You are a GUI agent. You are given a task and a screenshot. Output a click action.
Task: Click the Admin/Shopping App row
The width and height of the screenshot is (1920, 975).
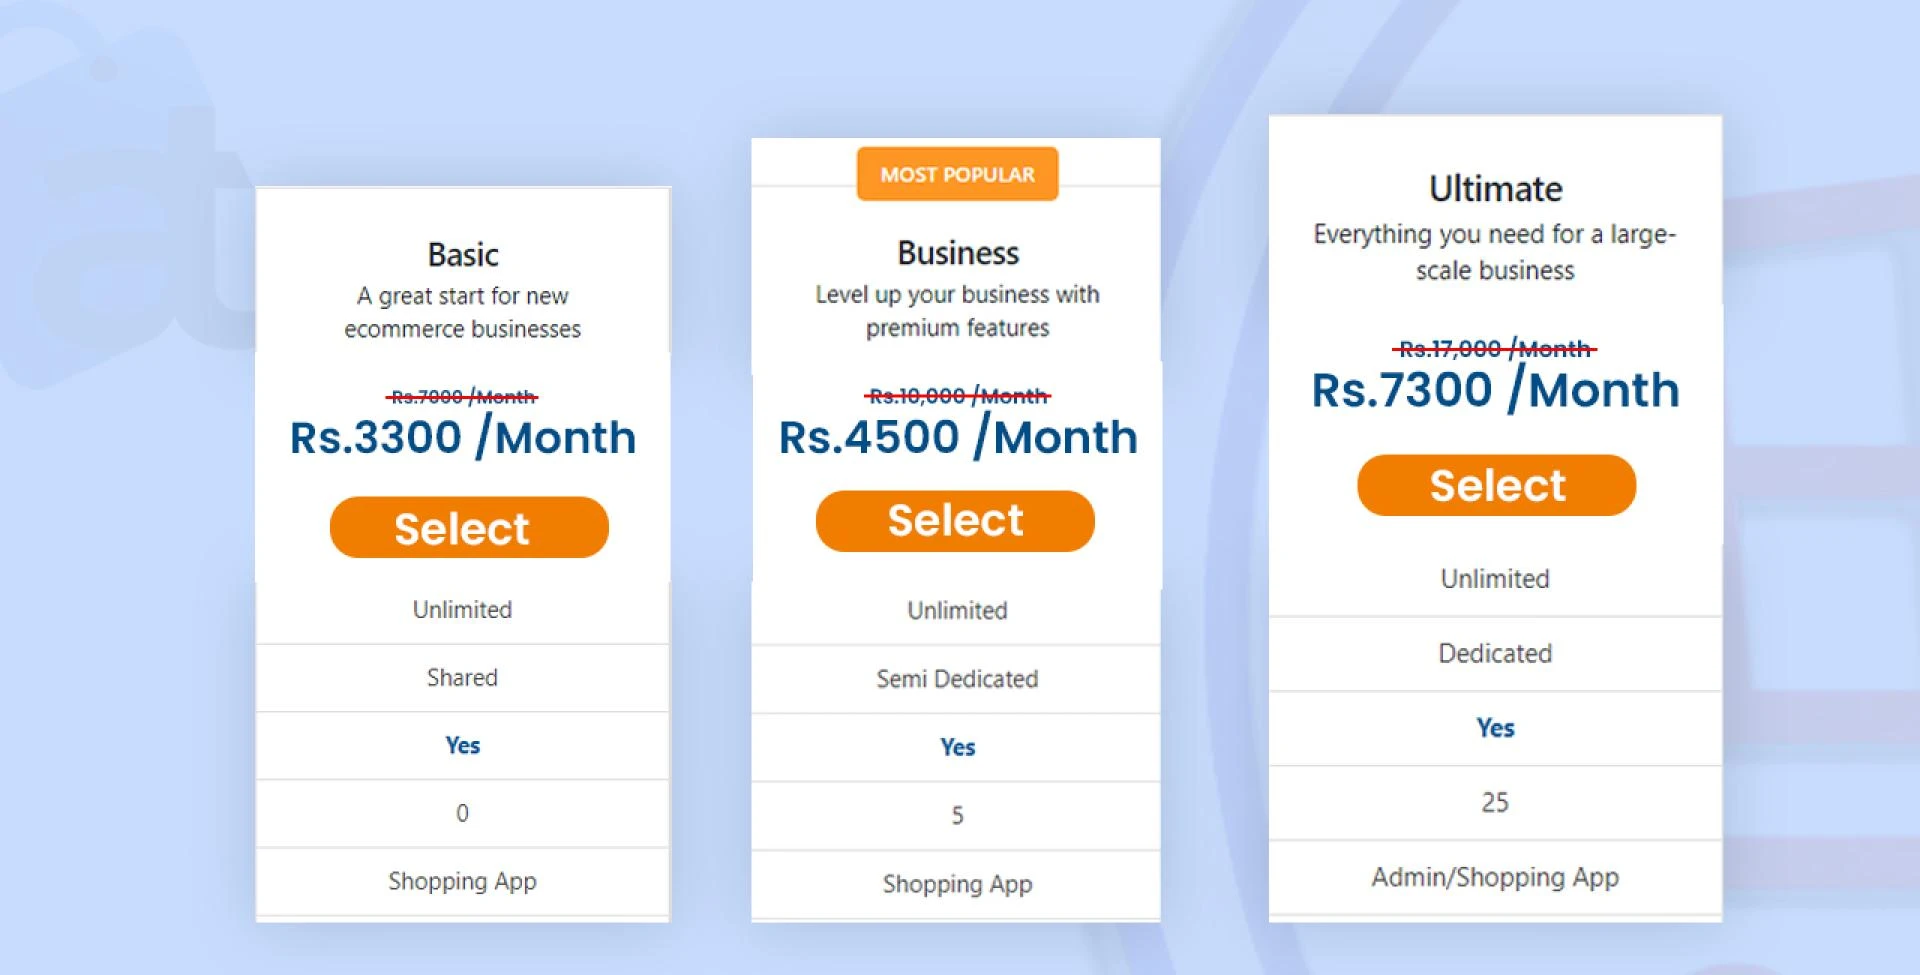click(x=1495, y=877)
